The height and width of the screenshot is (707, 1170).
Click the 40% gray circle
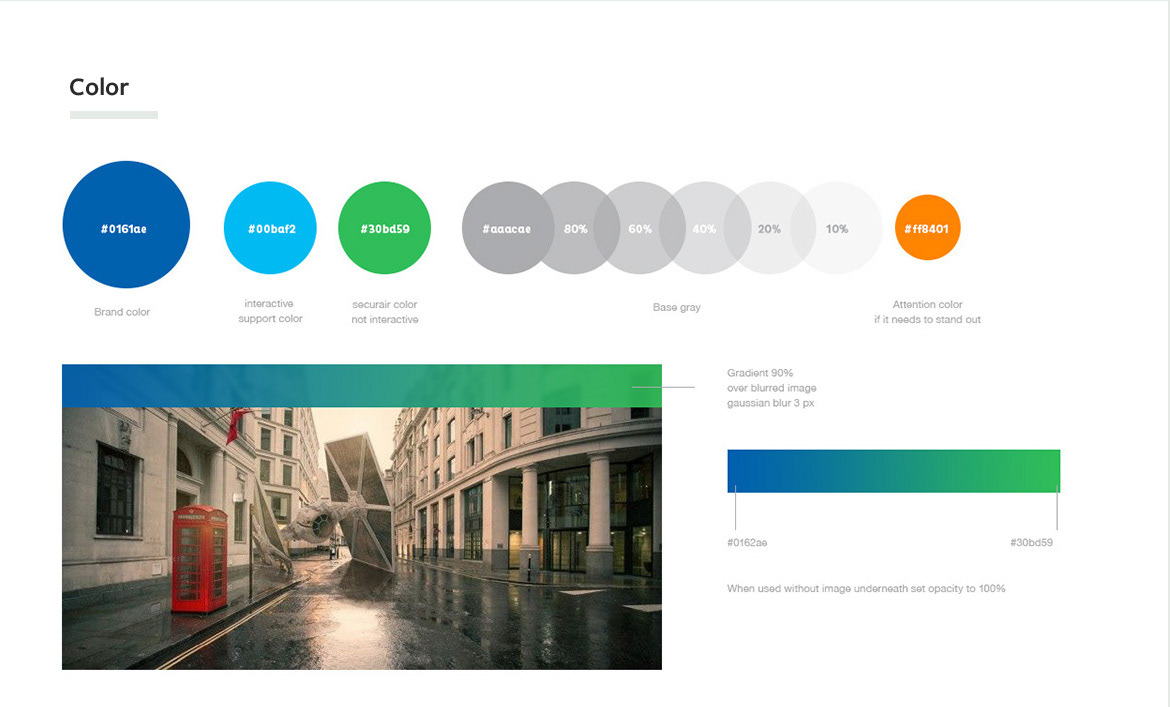pos(704,227)
